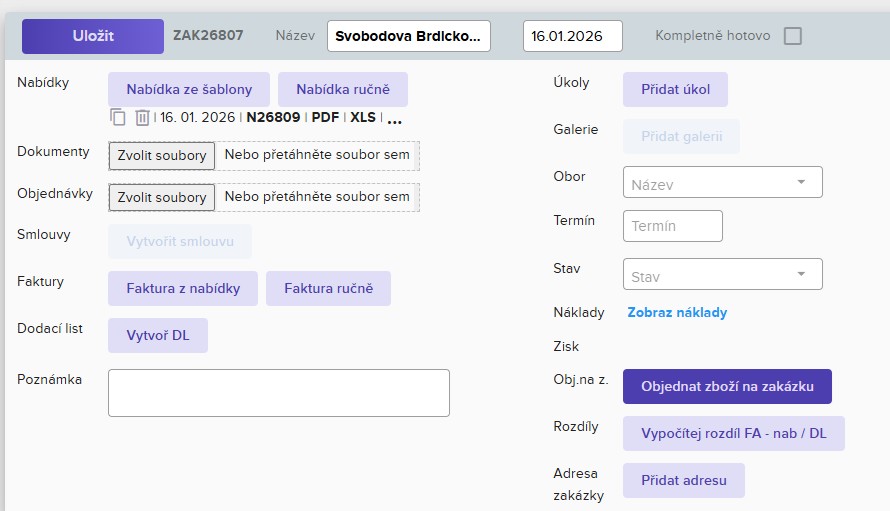The height and width of the screenshot is (511, 890).
Task: Choose files for Dokumenty
Action: (x=162, y=155)
